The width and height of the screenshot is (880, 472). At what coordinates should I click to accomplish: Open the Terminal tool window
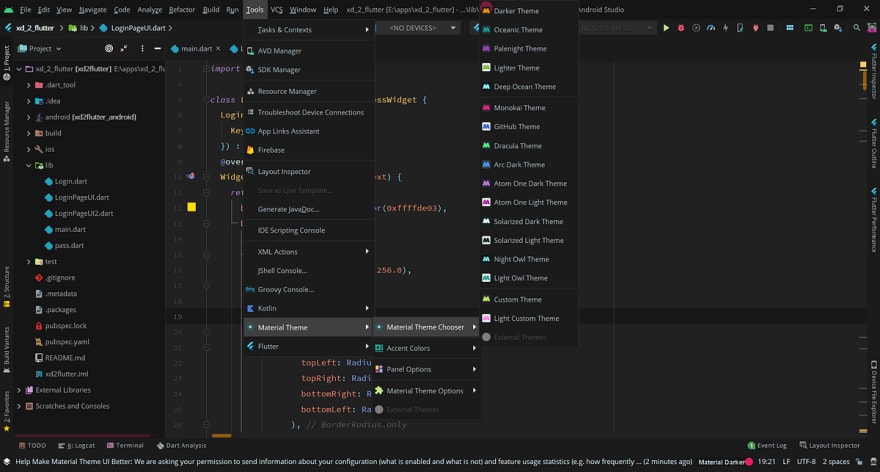(125, 446)
